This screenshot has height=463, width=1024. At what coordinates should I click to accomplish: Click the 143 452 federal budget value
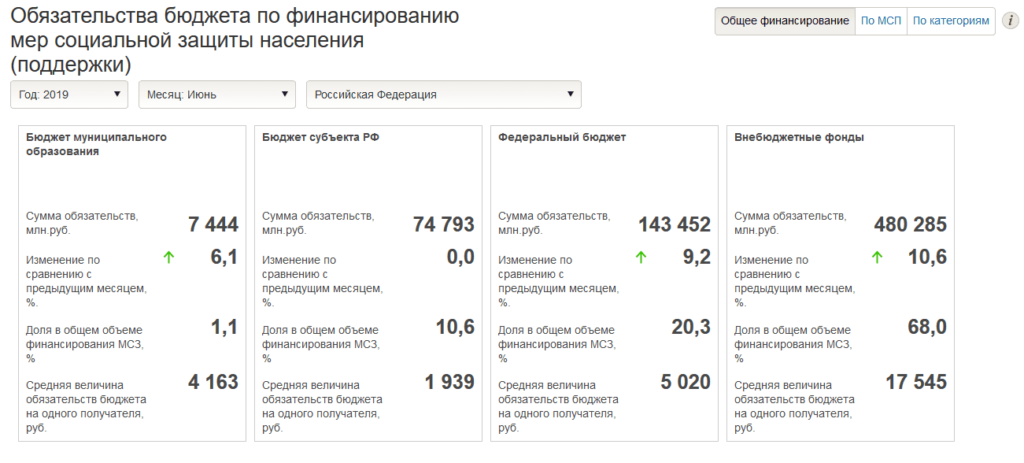674,224
